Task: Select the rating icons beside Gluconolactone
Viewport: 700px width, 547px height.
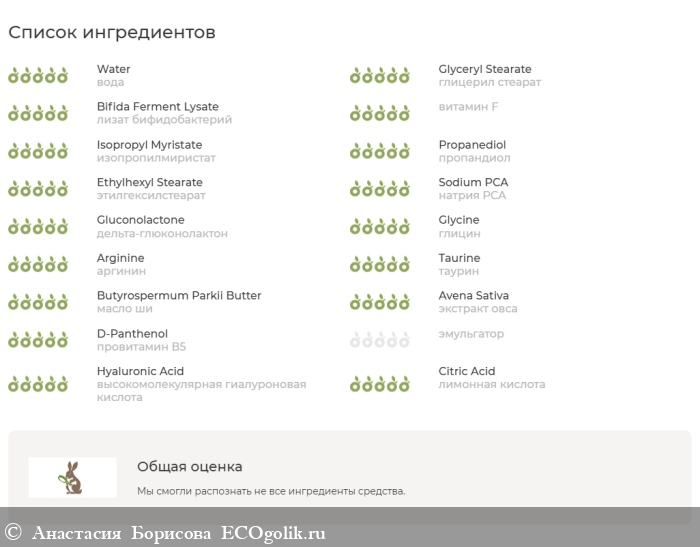Action: coord(38,227)
